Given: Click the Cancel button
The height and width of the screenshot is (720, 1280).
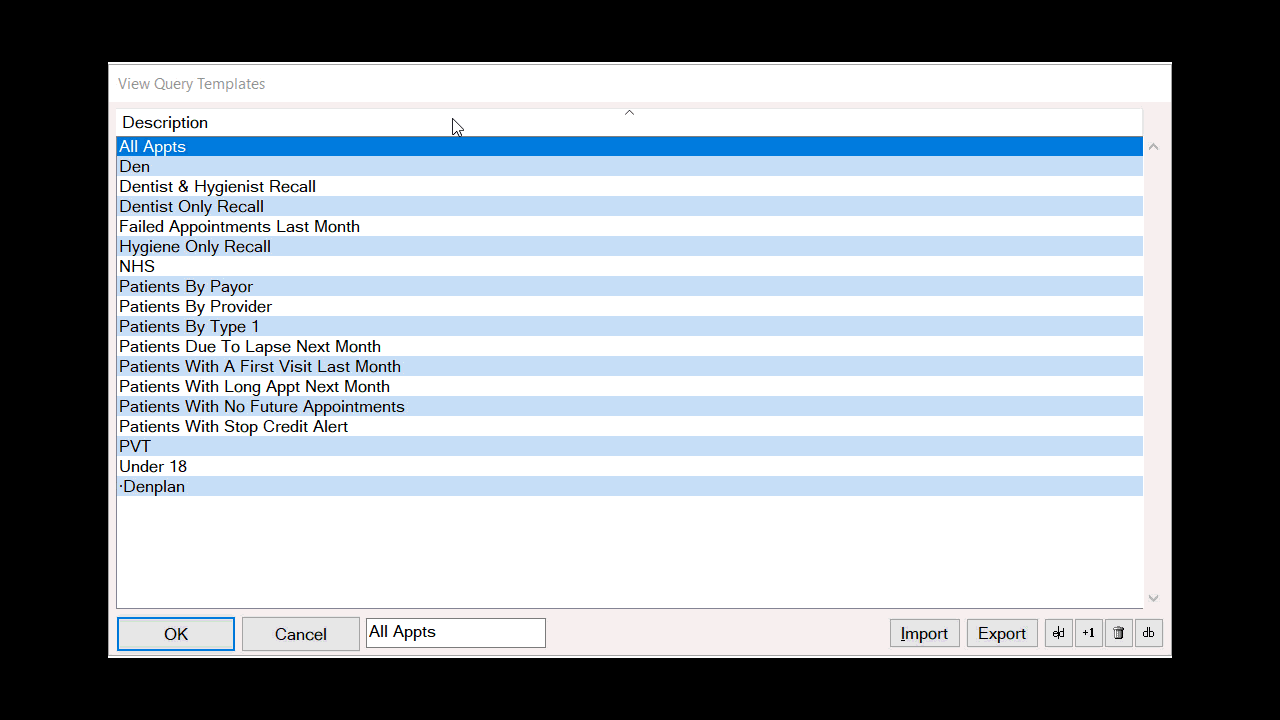Looking at the screenshot, I should [301, 634].
